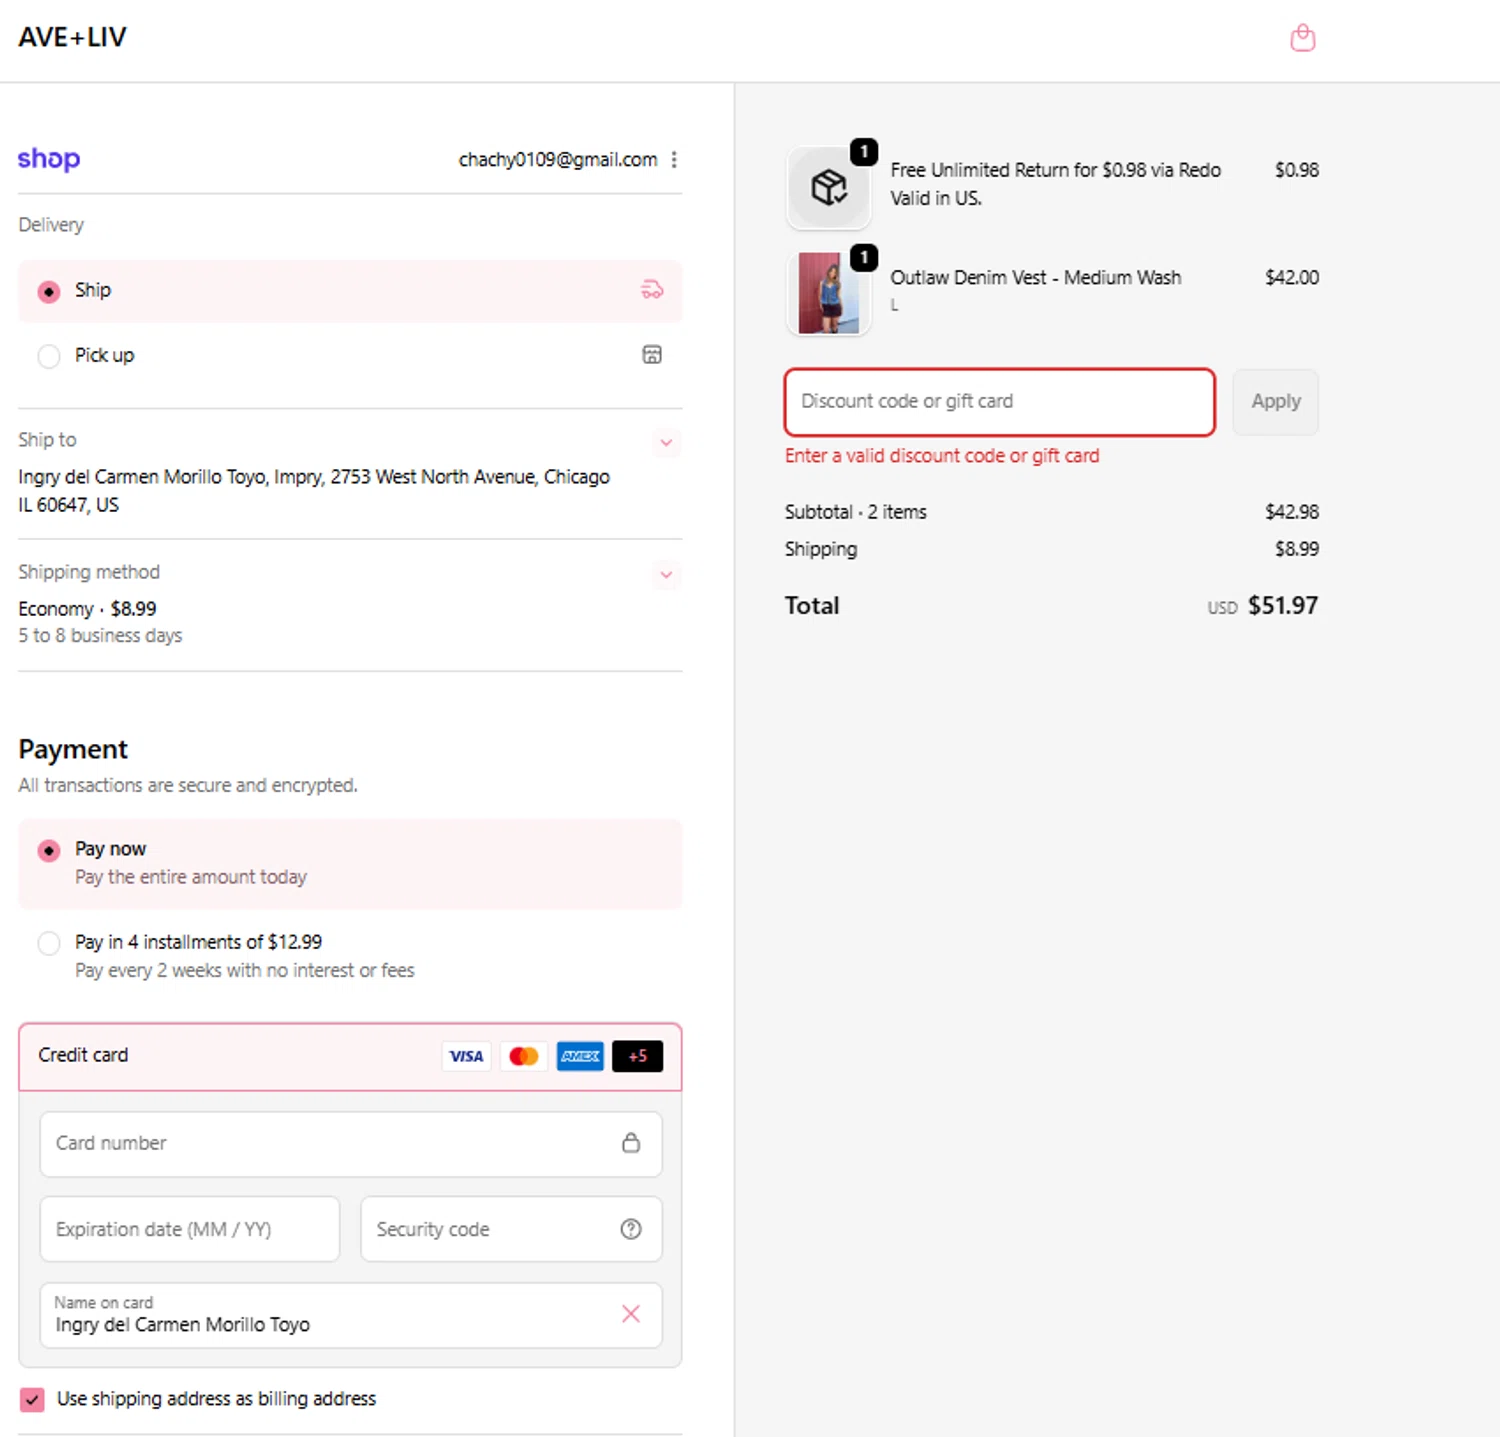This screenshot has width=1500, height=1437.
Task: Click the total amount $51.97
Action: 1283,606
